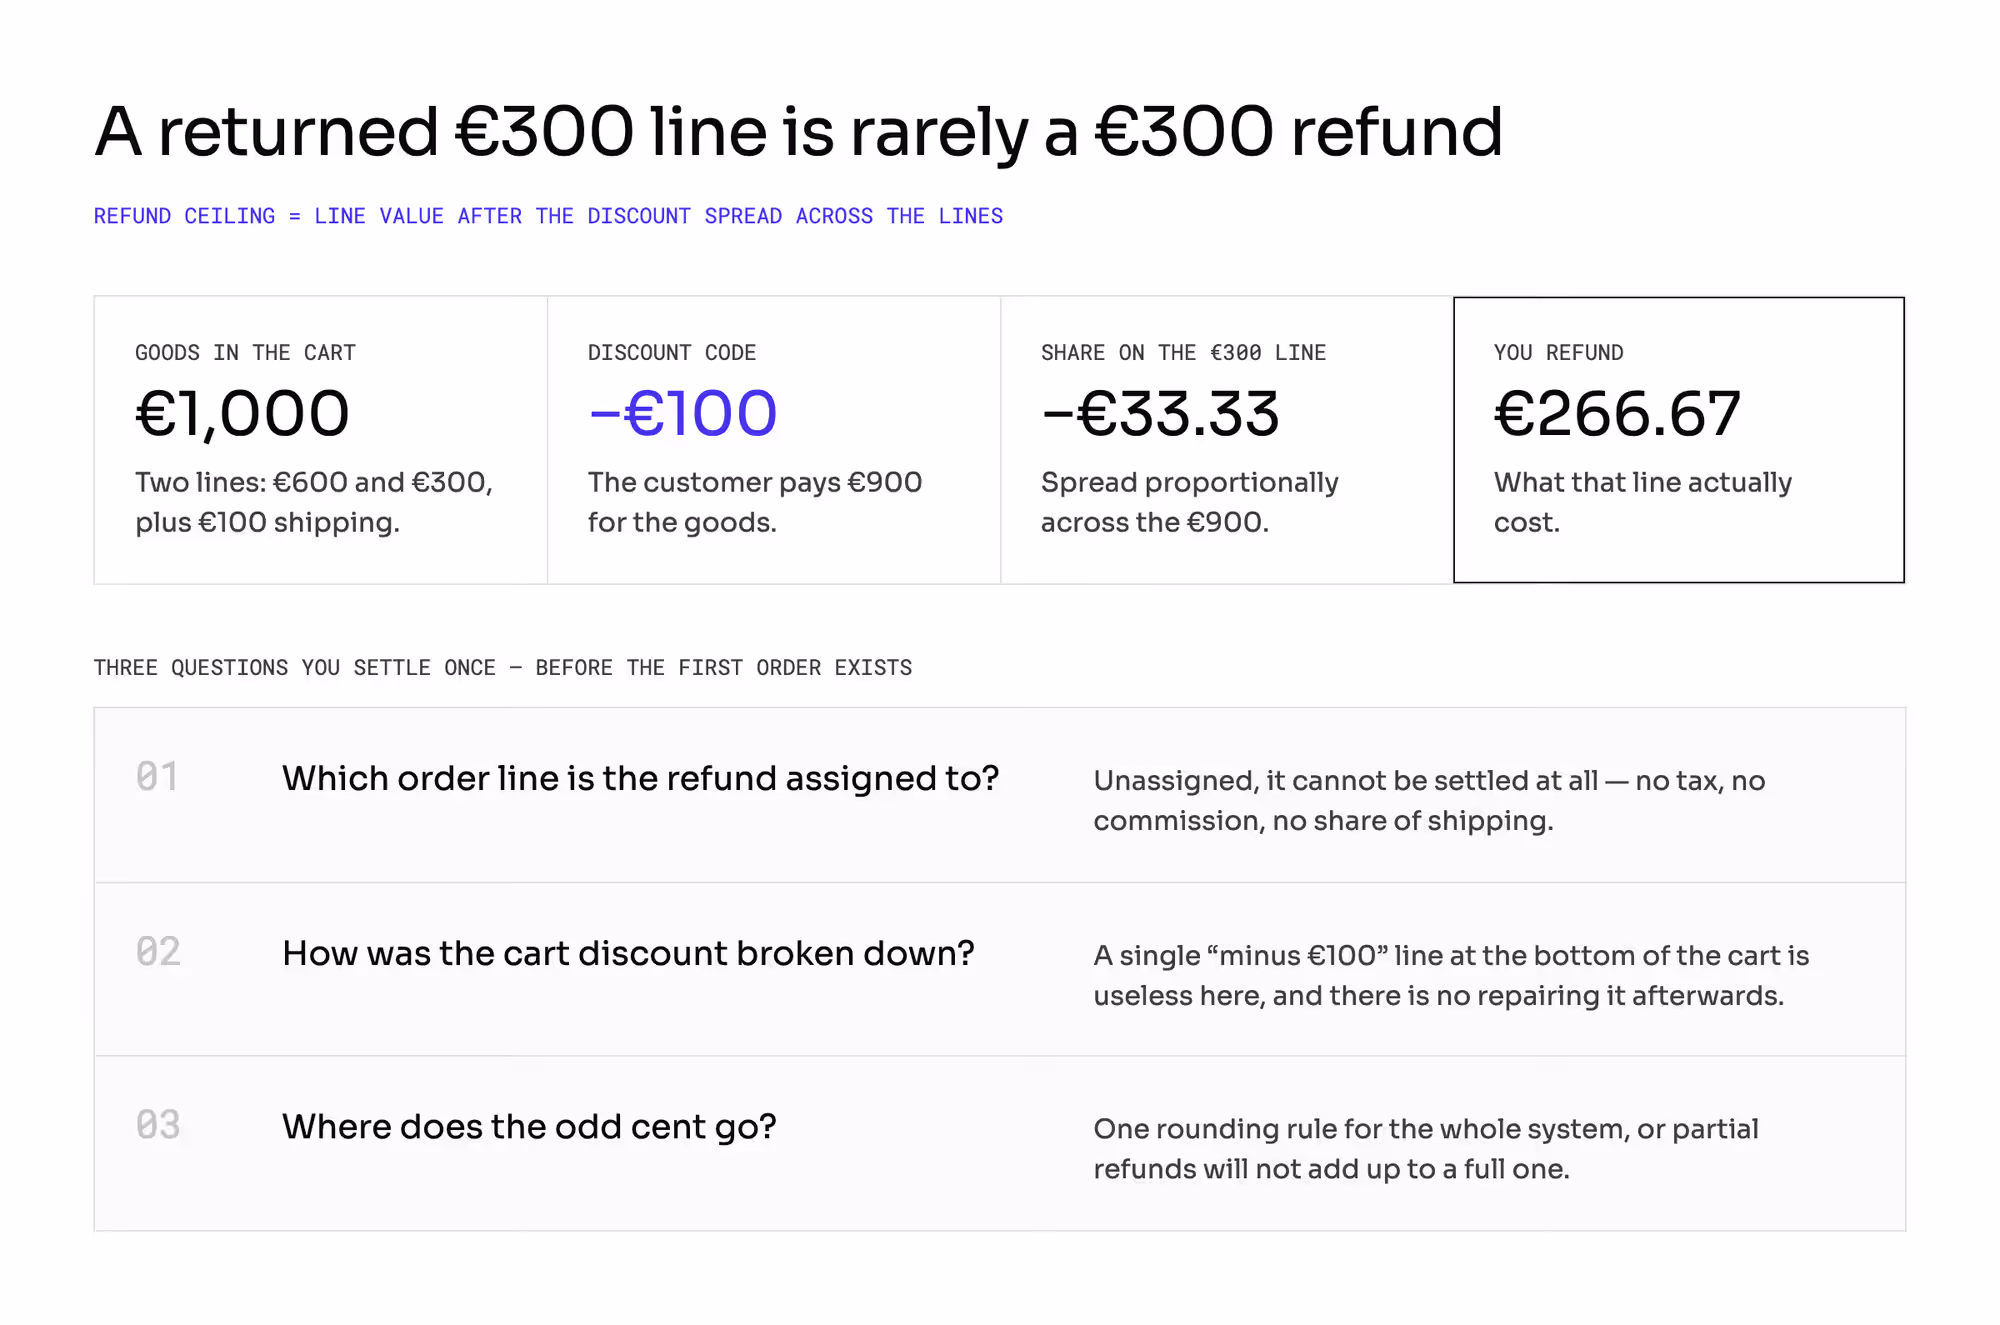The height and width of the screenshot is (1325, 2000).
Task: Select the 02 row number label
Action: pyautogui.click(x=158, y=951)
